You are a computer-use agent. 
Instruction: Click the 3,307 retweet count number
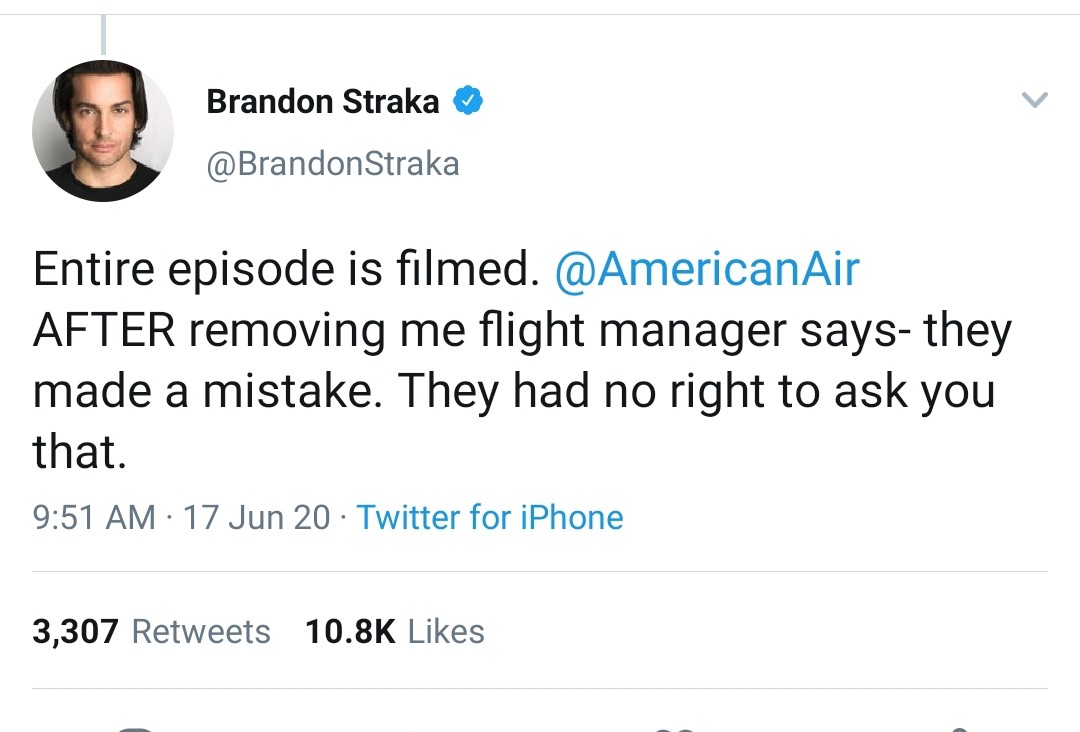(75, 631)
